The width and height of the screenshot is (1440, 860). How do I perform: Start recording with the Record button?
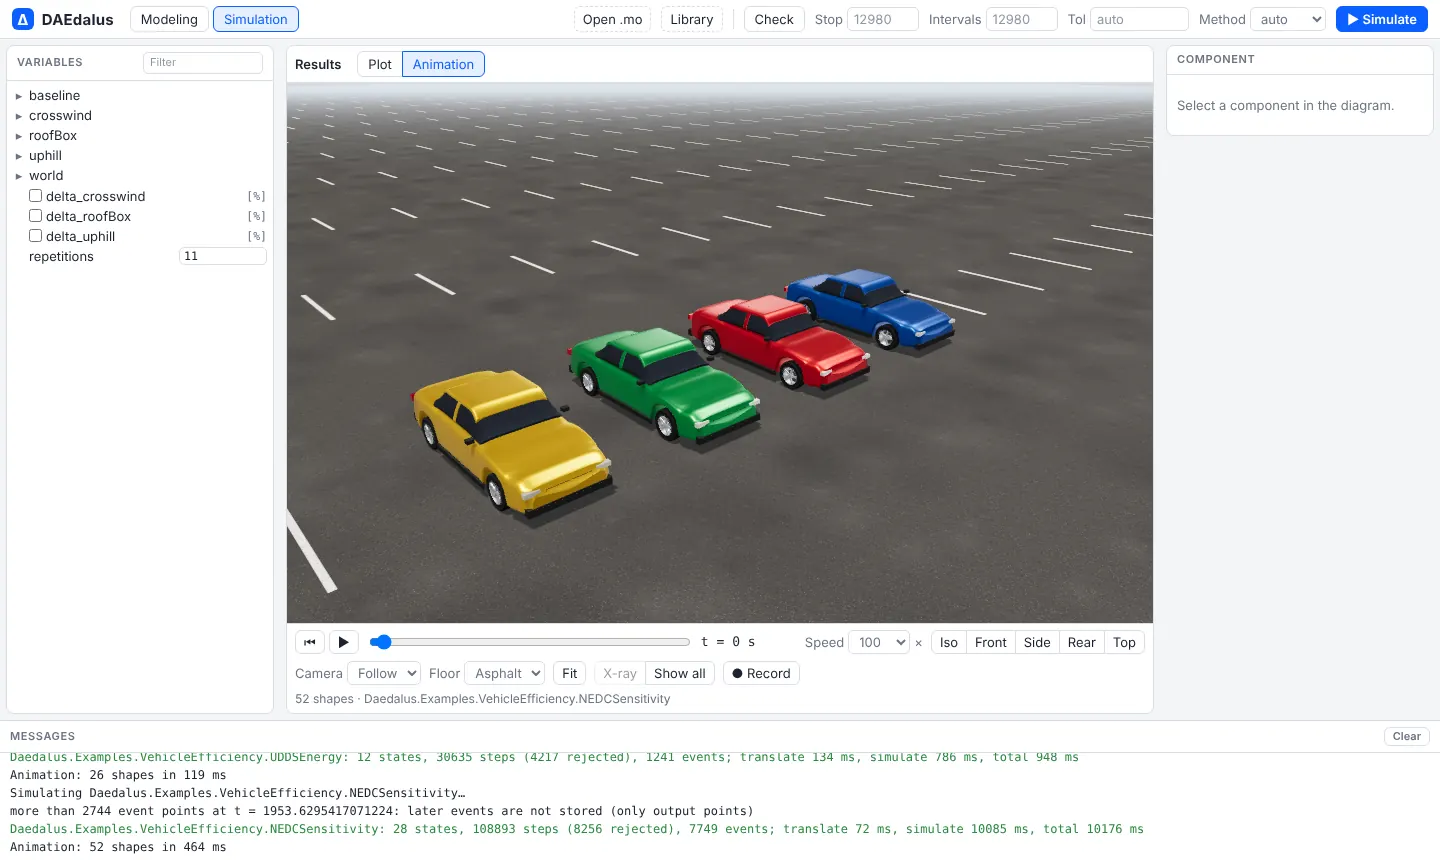[761, 673]
